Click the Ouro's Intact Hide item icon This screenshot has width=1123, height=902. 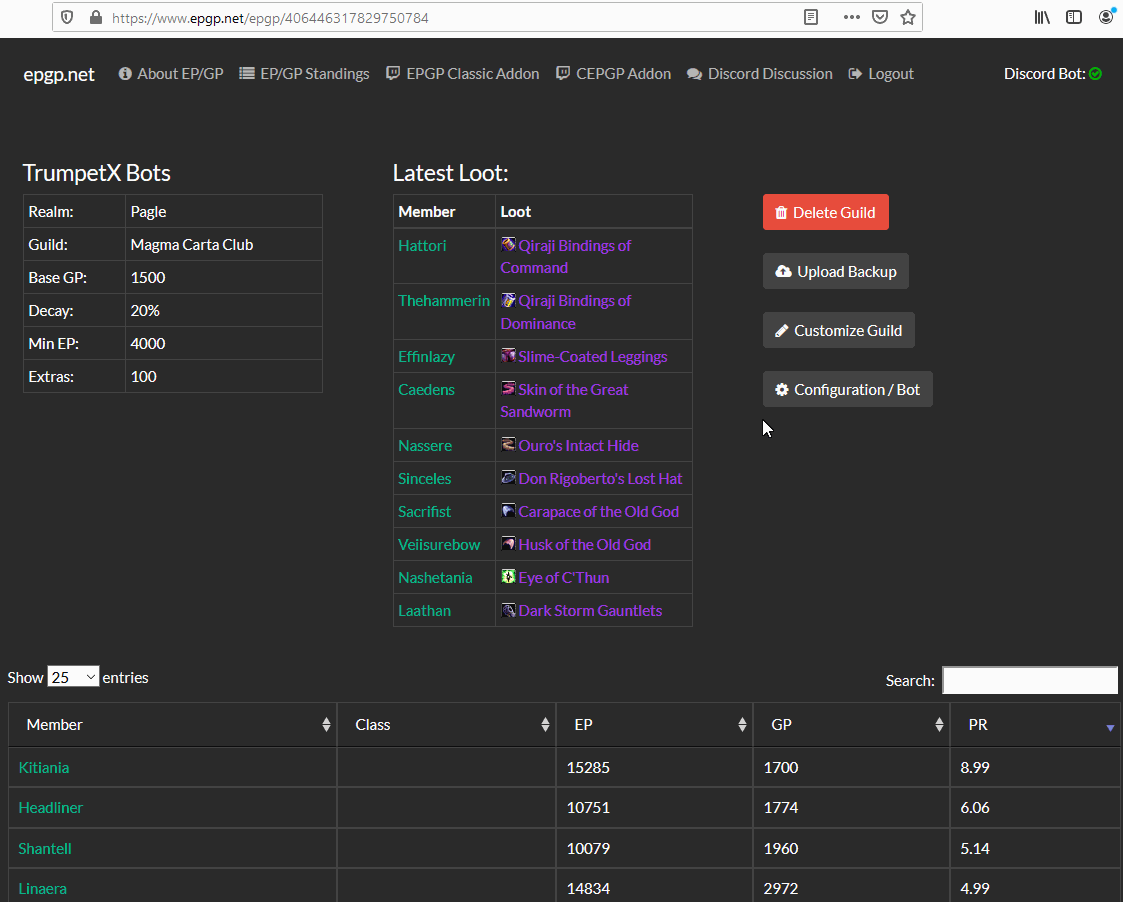[508, 445]
